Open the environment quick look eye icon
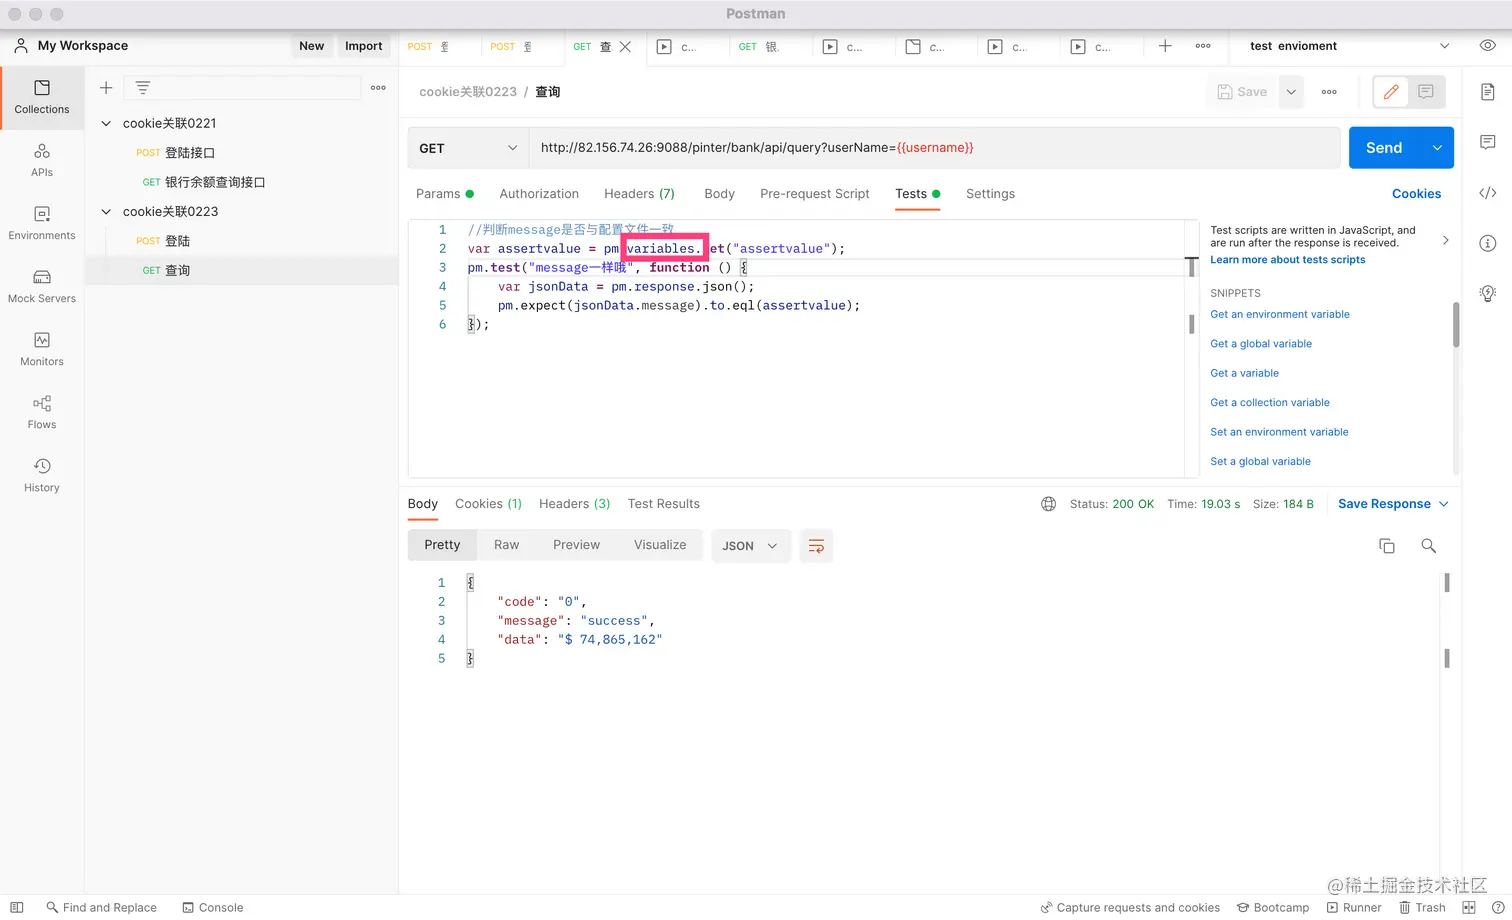 1488,46
